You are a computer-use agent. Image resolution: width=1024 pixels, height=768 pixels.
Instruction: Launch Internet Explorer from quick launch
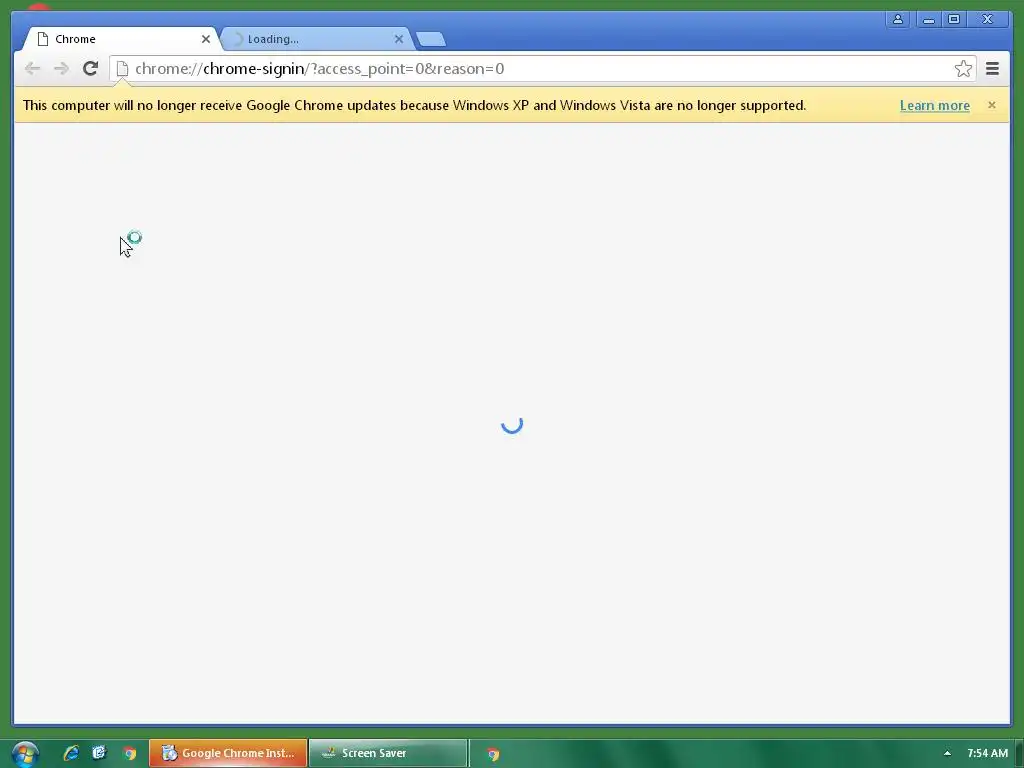click(71, 753)
